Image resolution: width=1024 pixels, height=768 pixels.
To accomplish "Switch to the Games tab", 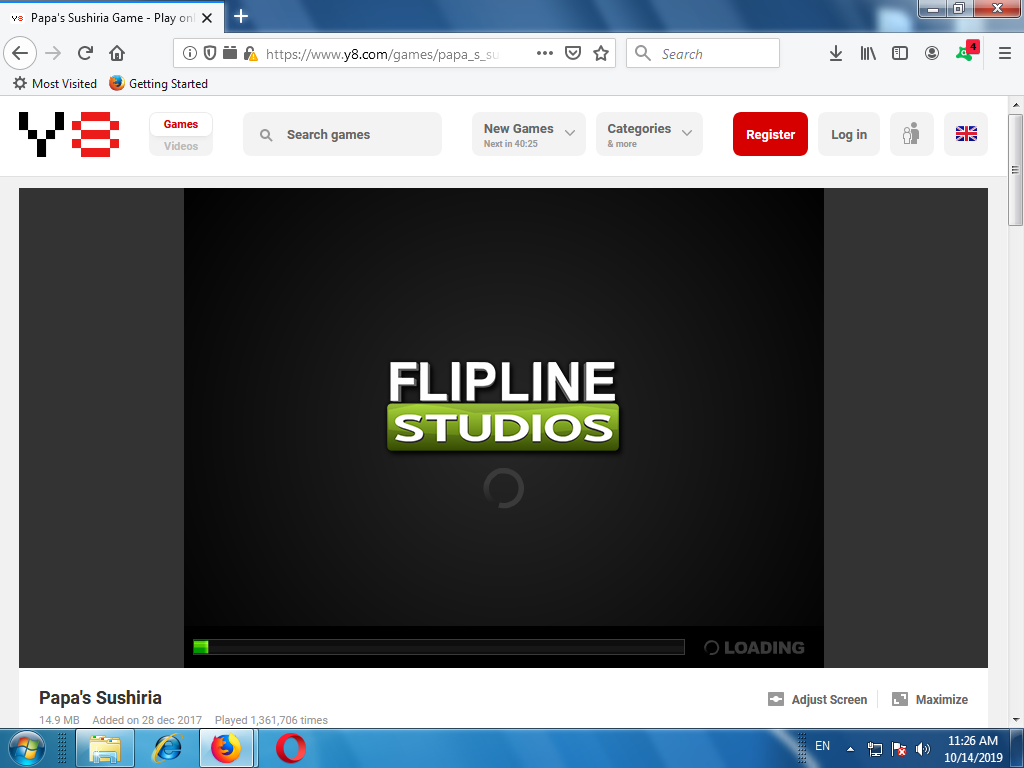I will pos(181,124).
